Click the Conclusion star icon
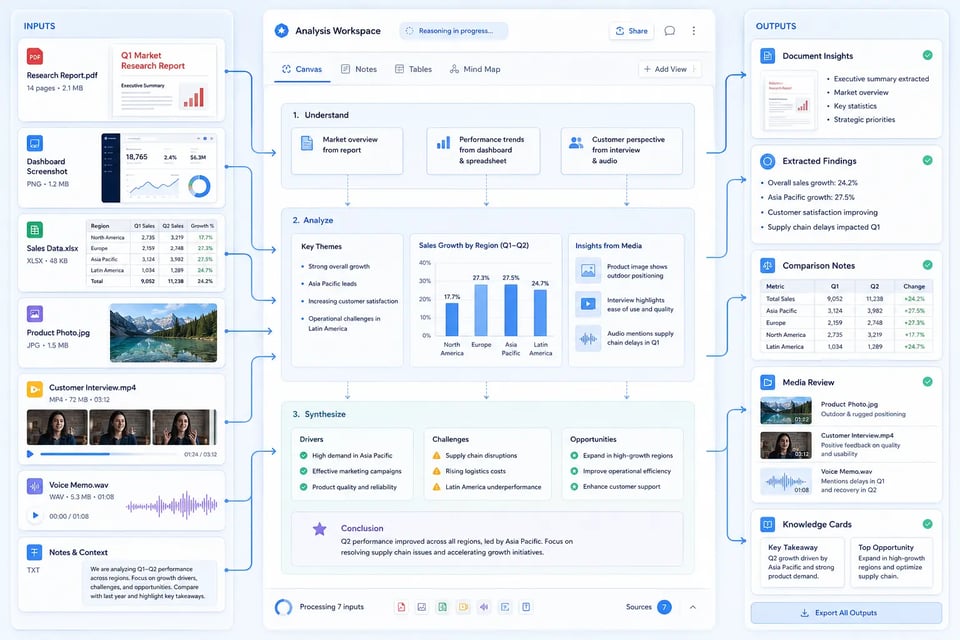Viewport: 960px width, 640px height. [x=320, y=529]
